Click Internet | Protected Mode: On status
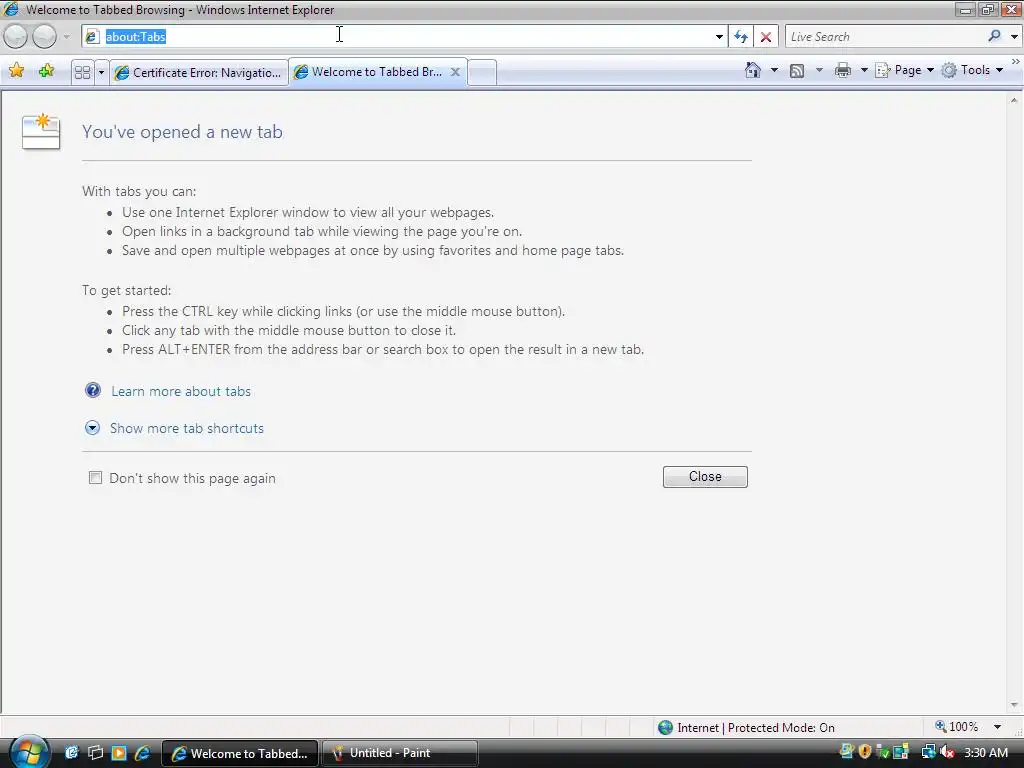The image size is (1024, 768). 756,728
